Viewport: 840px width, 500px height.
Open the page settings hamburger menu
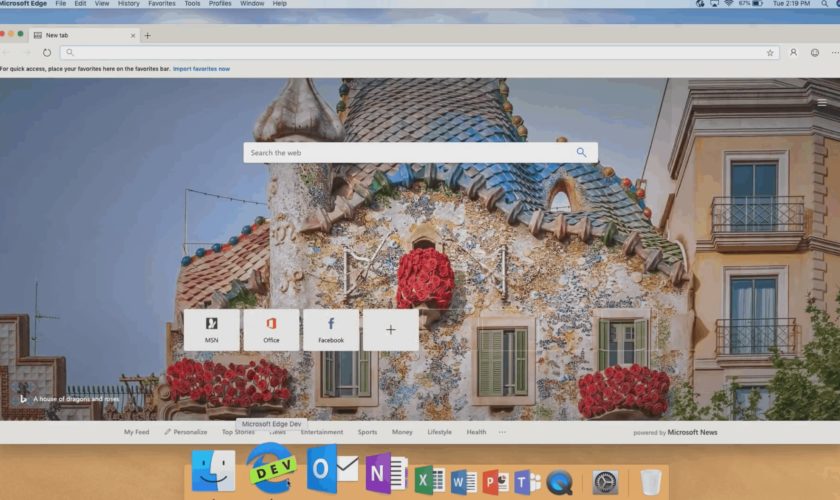coord(822,102)
